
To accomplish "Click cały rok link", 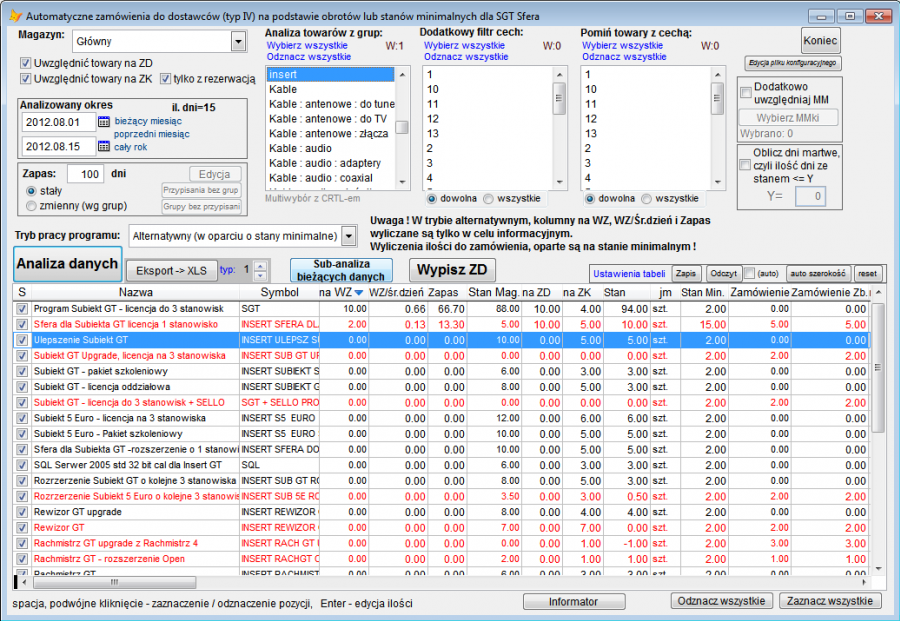I will coord(131,147).
